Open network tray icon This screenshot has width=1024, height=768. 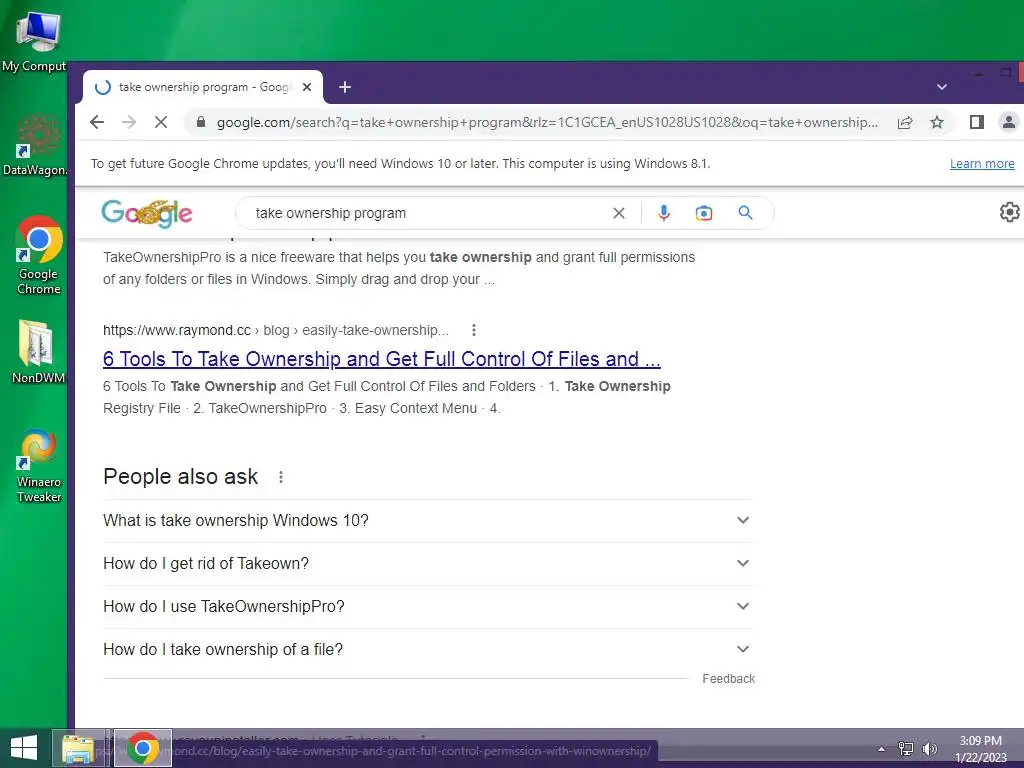click(x=905, y=749)
